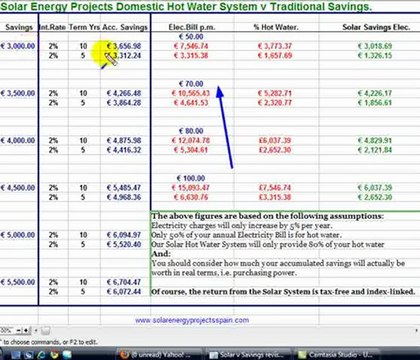Select the € 50.00 electricity bill cell
Screen dimensions: 420x360
(191, 37)
